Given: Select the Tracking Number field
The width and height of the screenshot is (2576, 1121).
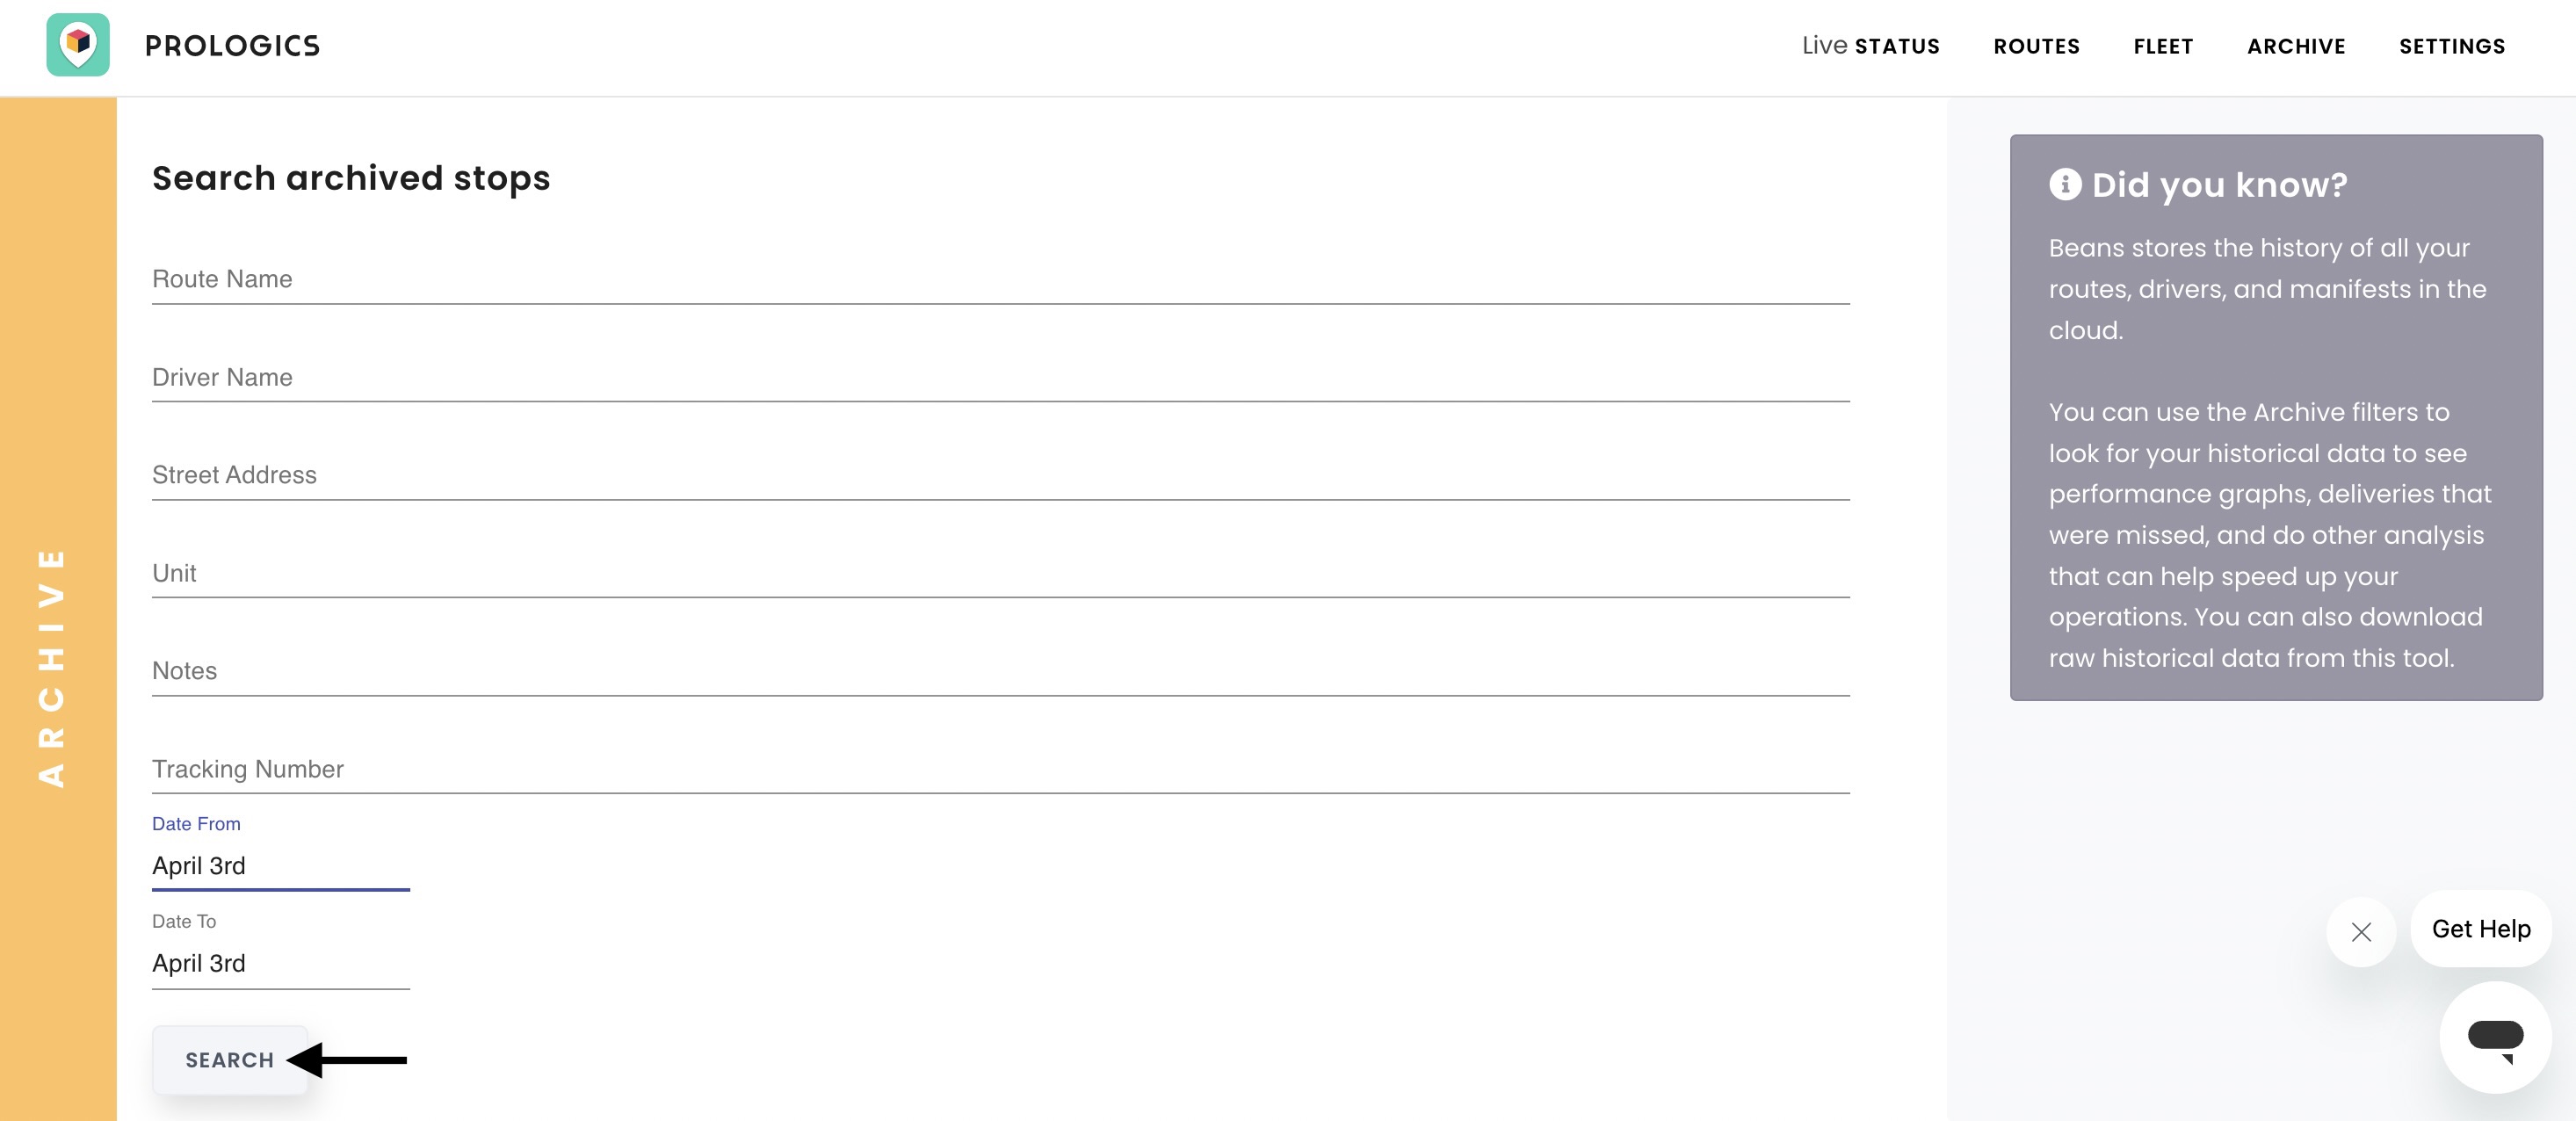Looking at the screenshot, I should point(1000,770).
